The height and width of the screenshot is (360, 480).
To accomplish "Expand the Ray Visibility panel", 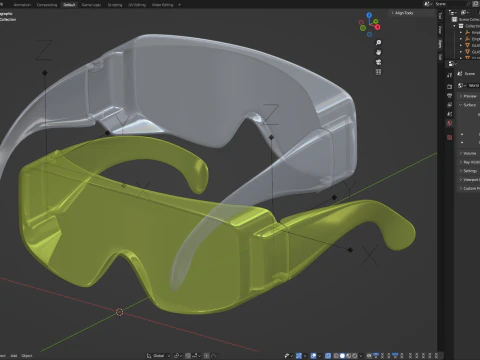I will click(469, 162).
